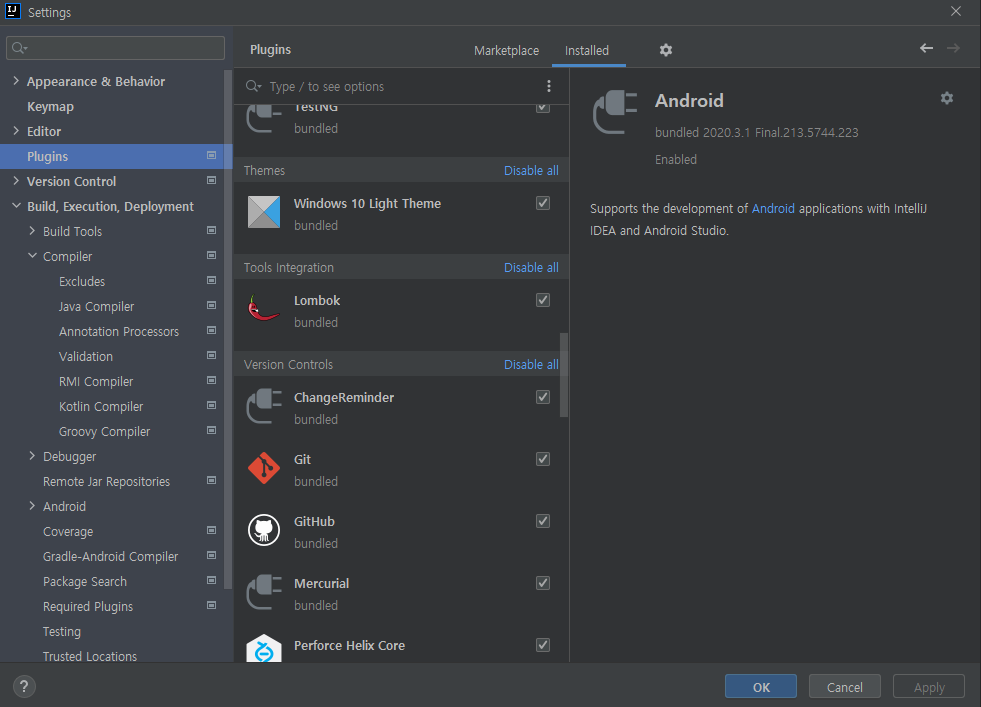Click the project-level marker icon beside Required Plugins
The width and height of the screenshot is (981, 707).
[211, 606]
